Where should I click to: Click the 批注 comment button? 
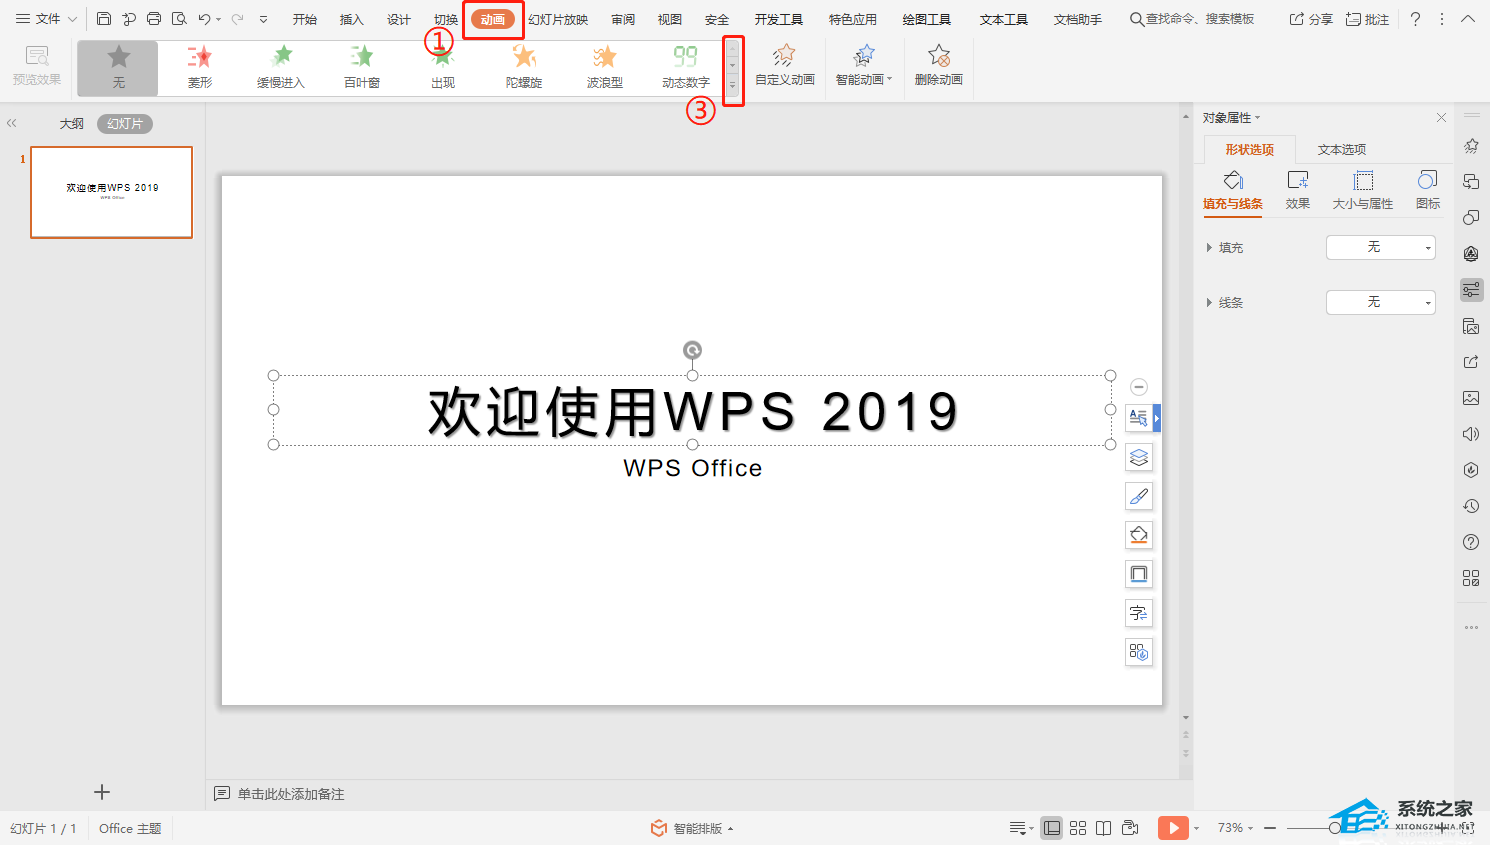point(1367,19)
